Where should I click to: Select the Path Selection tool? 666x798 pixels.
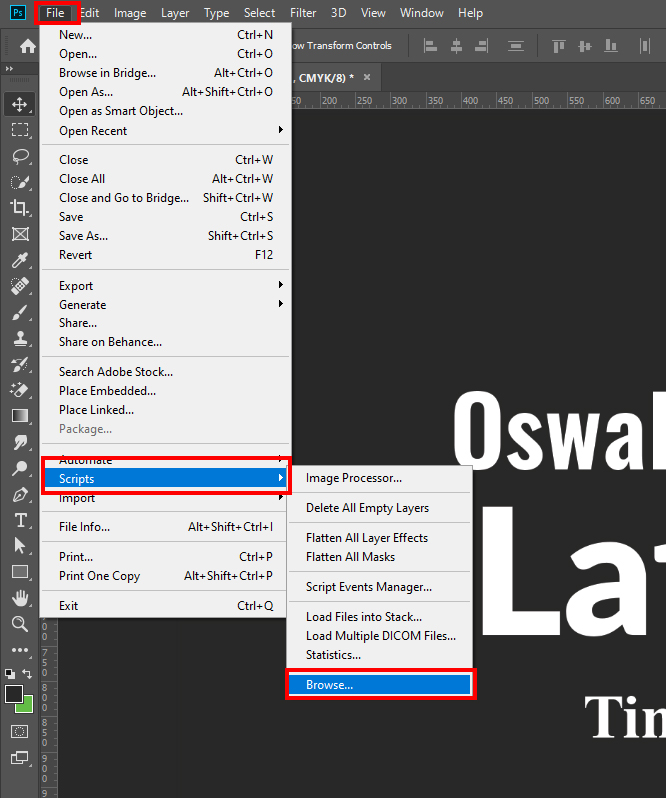point(20,546)
